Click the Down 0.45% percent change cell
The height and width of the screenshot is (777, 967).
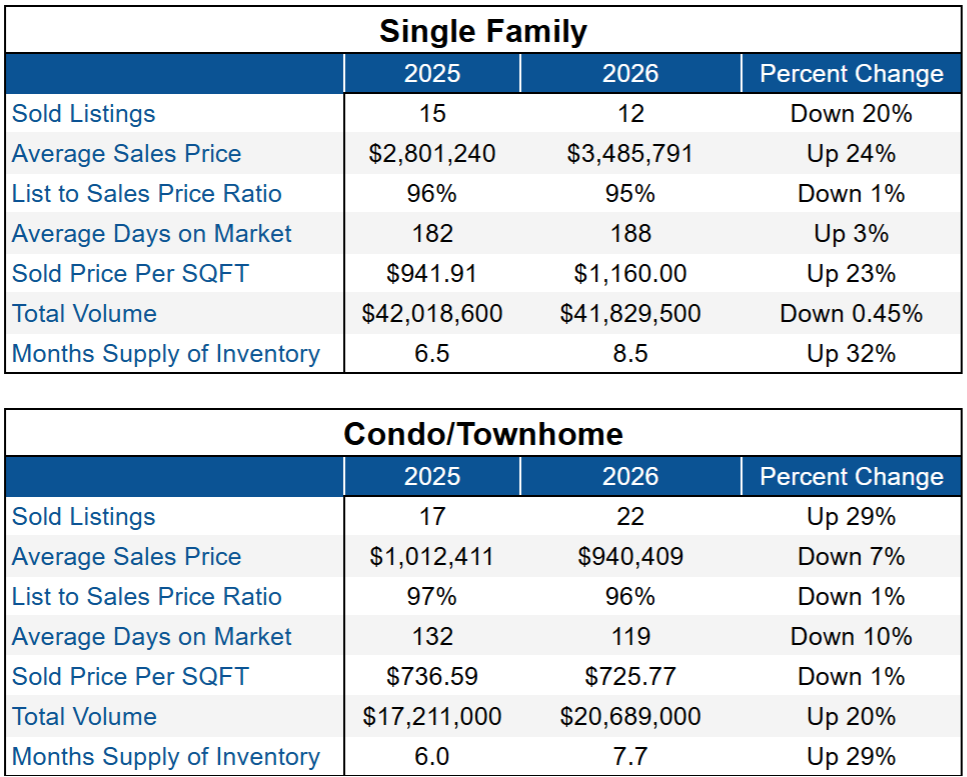click(x=851, y=314)
